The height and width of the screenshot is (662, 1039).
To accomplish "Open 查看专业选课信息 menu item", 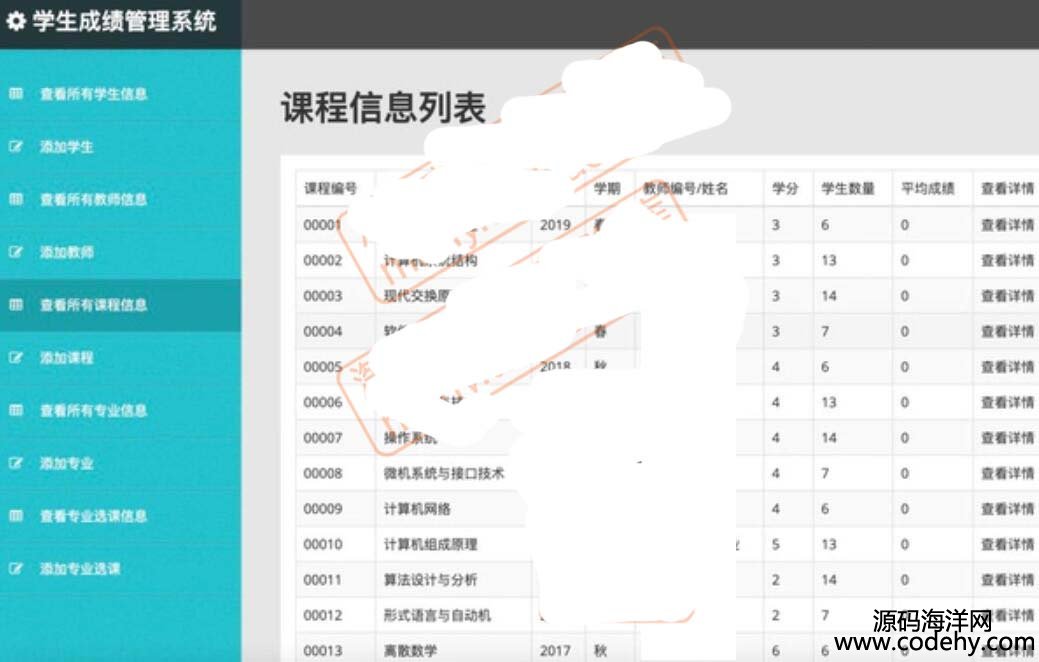I will point(93,516).
